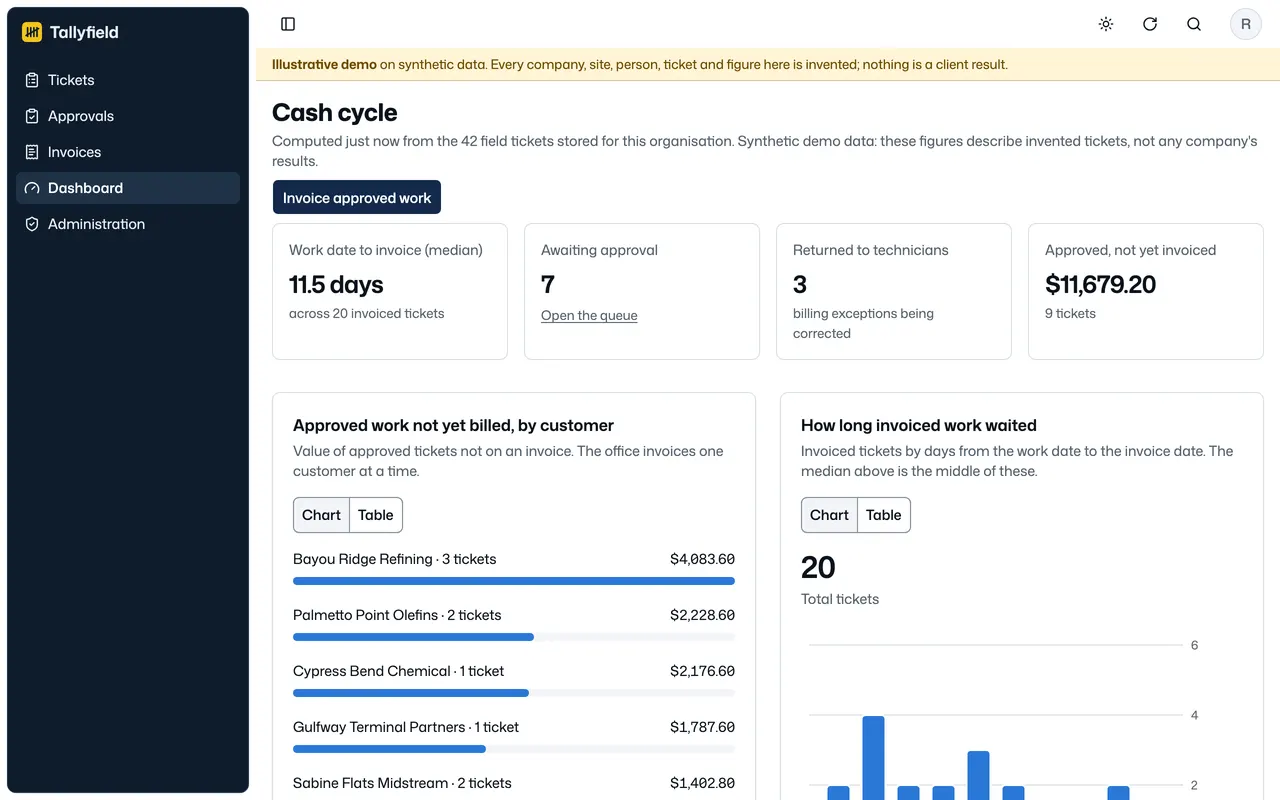This screenshot has width=1280, height=800.
Task: Open search with the magnifier icon
Action: click(1194, 24)
